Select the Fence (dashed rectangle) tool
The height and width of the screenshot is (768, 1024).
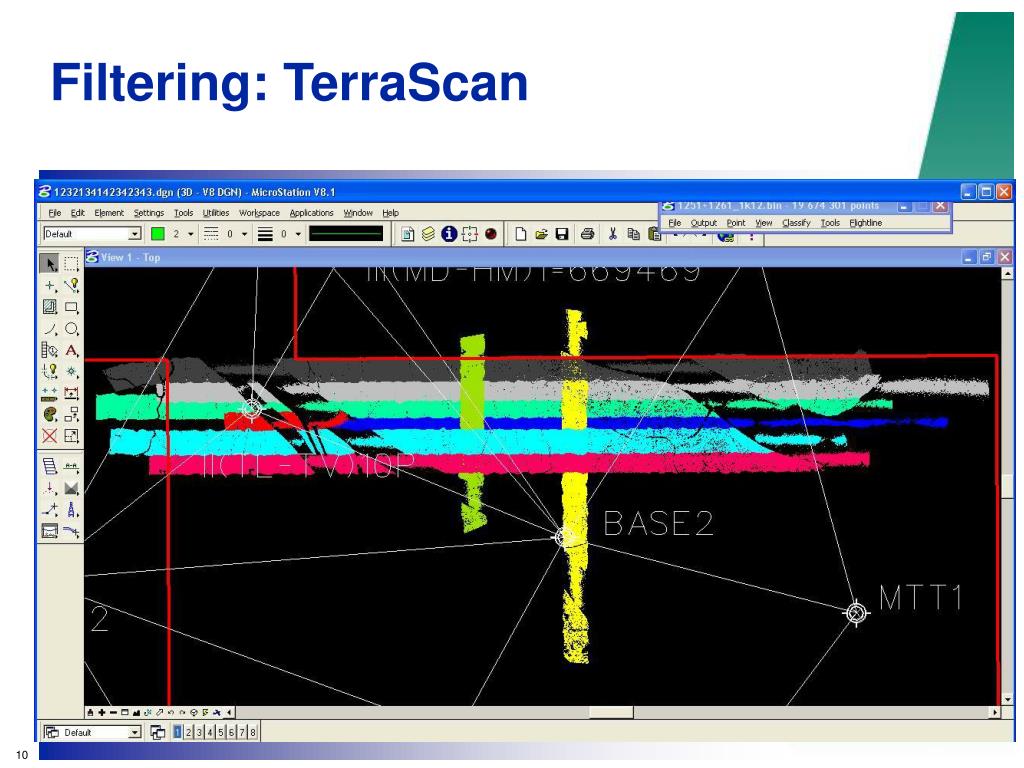coord(71,264)
